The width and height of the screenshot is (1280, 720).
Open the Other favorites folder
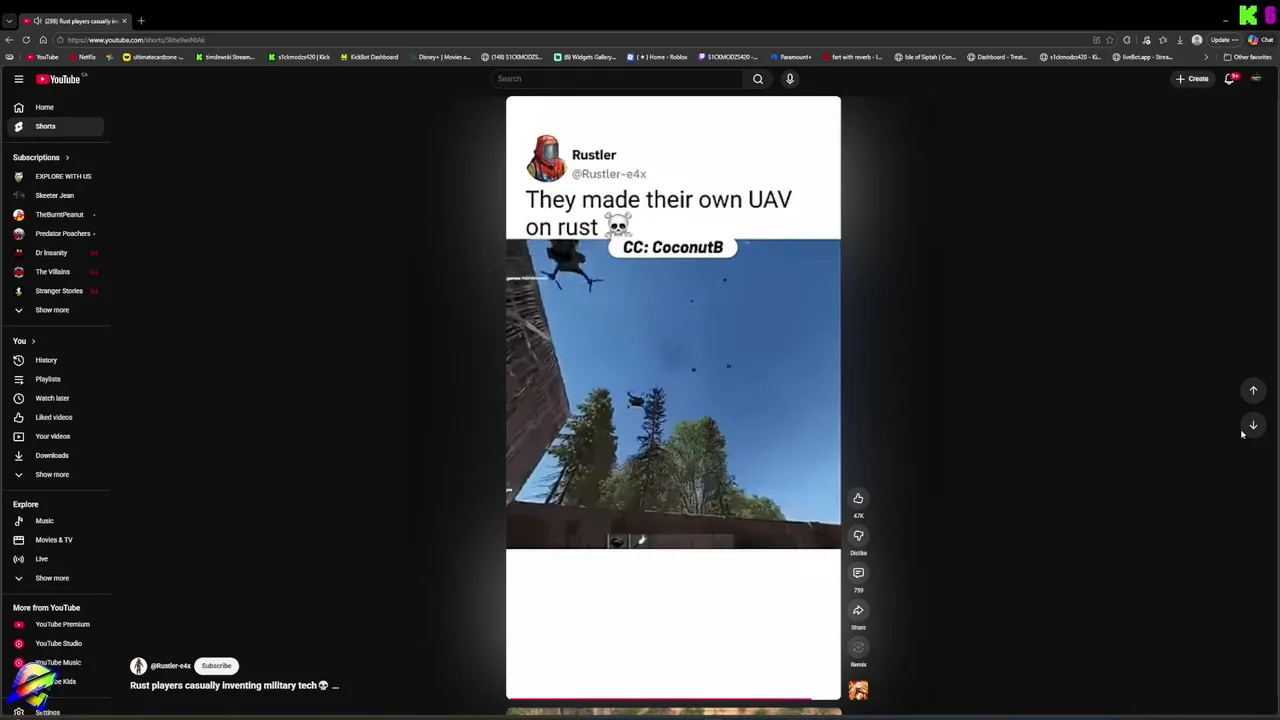click(x=1248, y=57)
